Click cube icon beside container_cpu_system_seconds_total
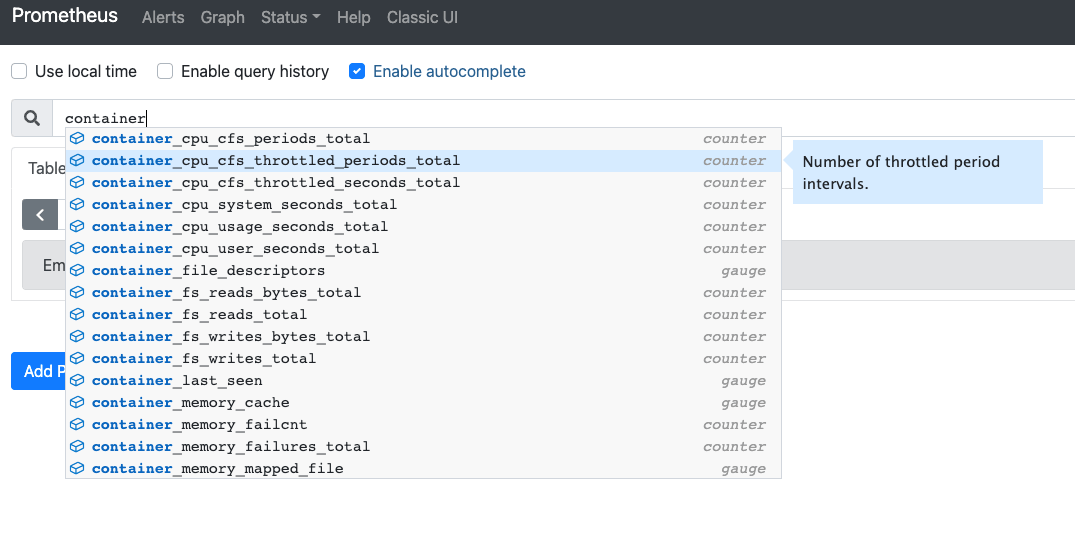1075x539 pixels. tap(77, 204)
